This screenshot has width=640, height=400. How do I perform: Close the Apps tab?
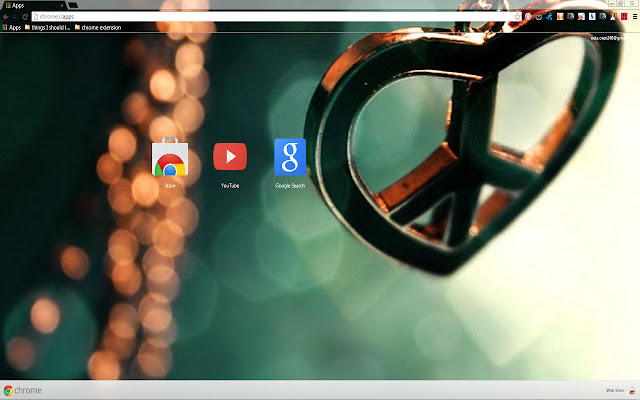(x=62, y=6)
